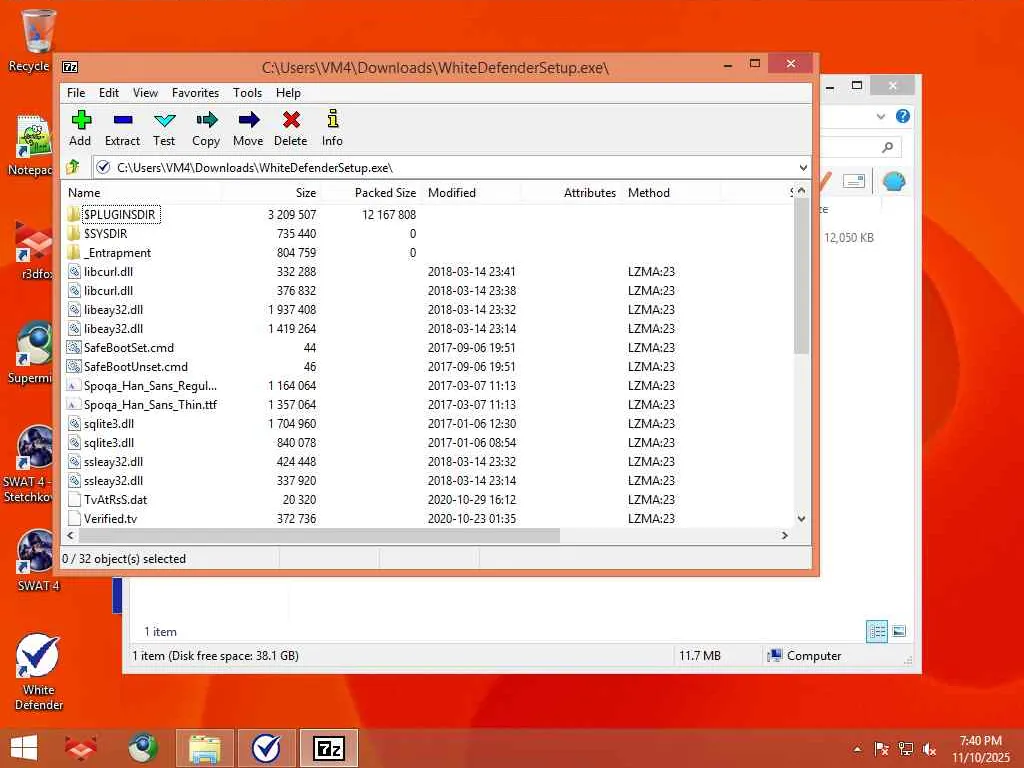The height and width of the screenshot is (768, 1024).
Task: Open Supermium desktop shortcut
Action: click(x=31, y=353)
